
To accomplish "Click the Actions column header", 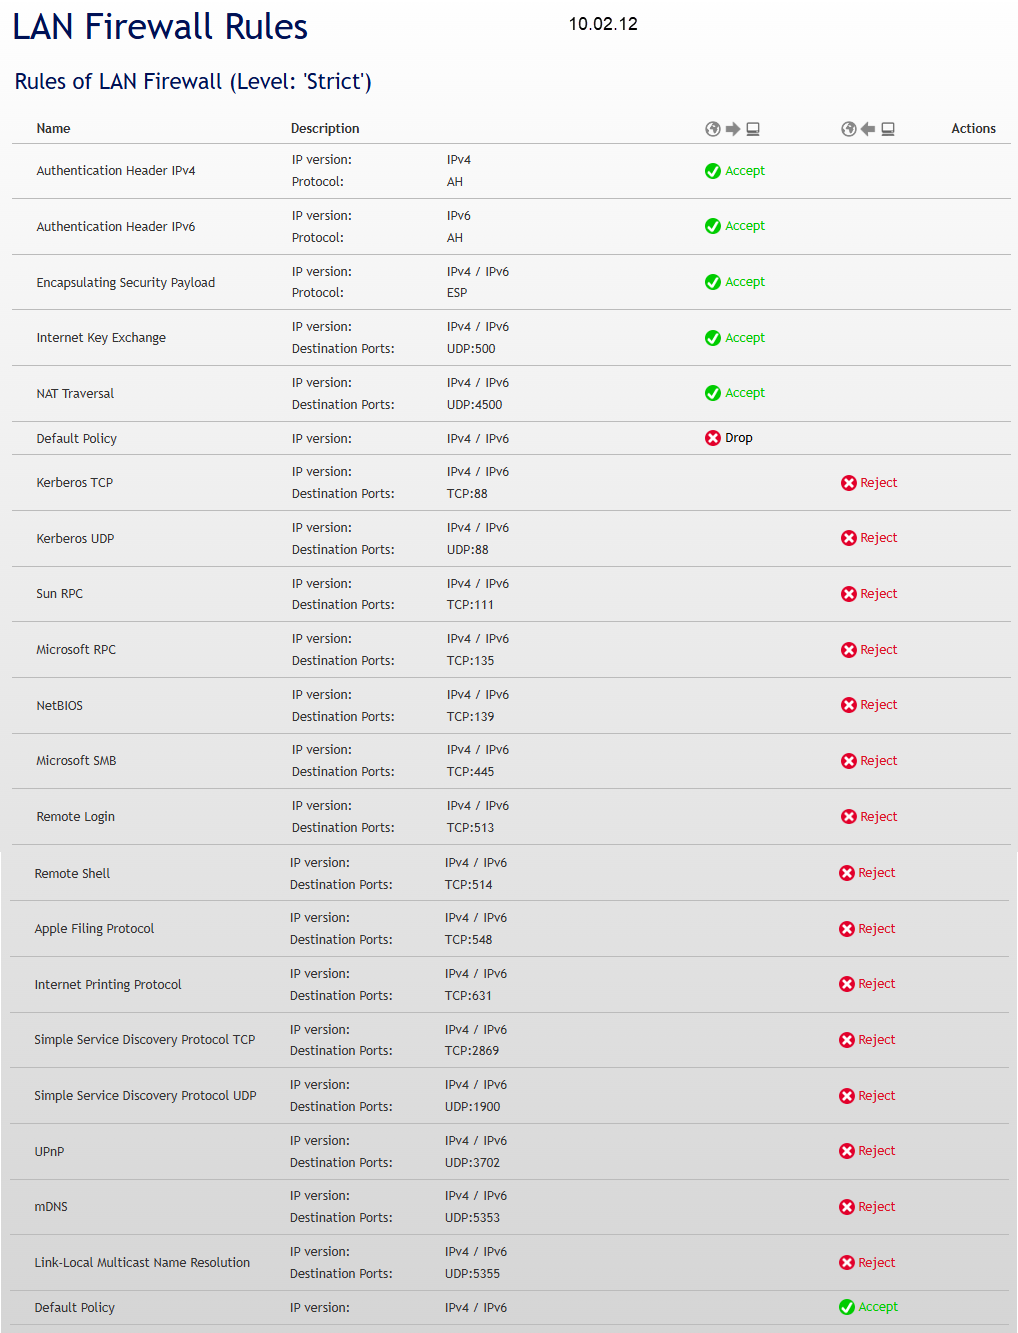I will [x=973, y=129].
